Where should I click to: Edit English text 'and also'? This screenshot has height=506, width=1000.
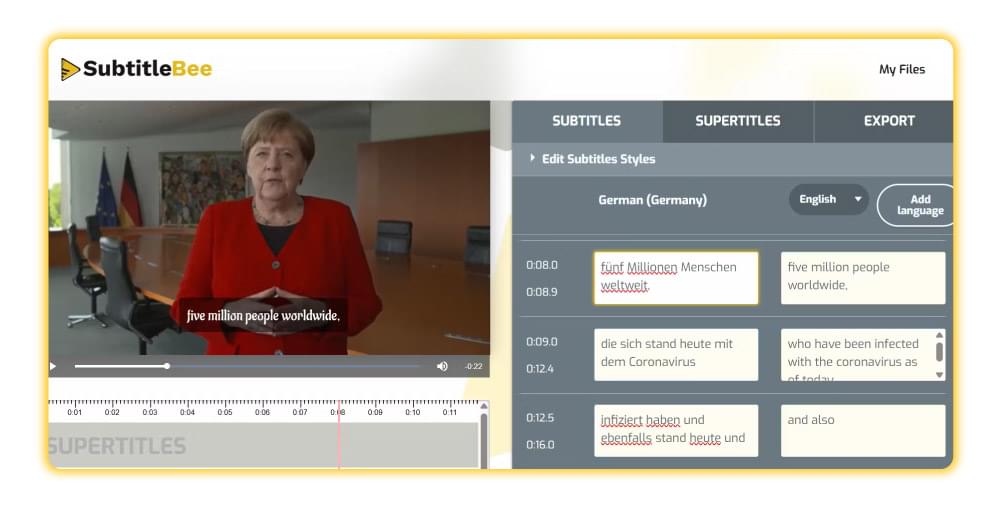tap(863, 431)
